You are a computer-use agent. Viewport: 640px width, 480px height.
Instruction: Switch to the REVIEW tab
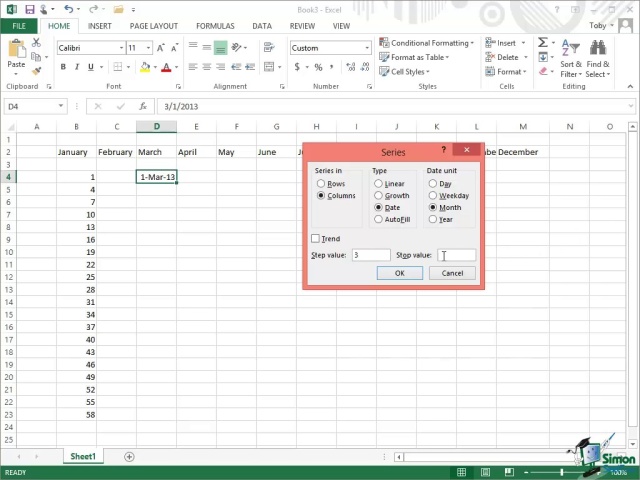tap(302, 26)
